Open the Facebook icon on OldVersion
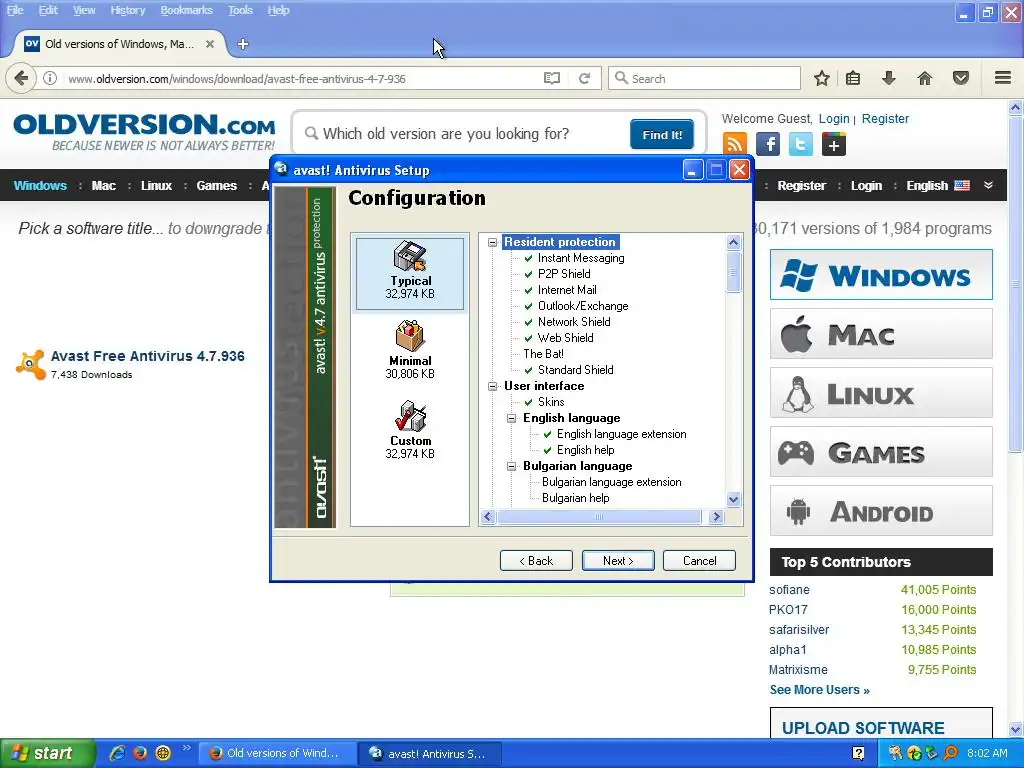The height and width of the screenshot is (768, 1024). click(768, 144)
